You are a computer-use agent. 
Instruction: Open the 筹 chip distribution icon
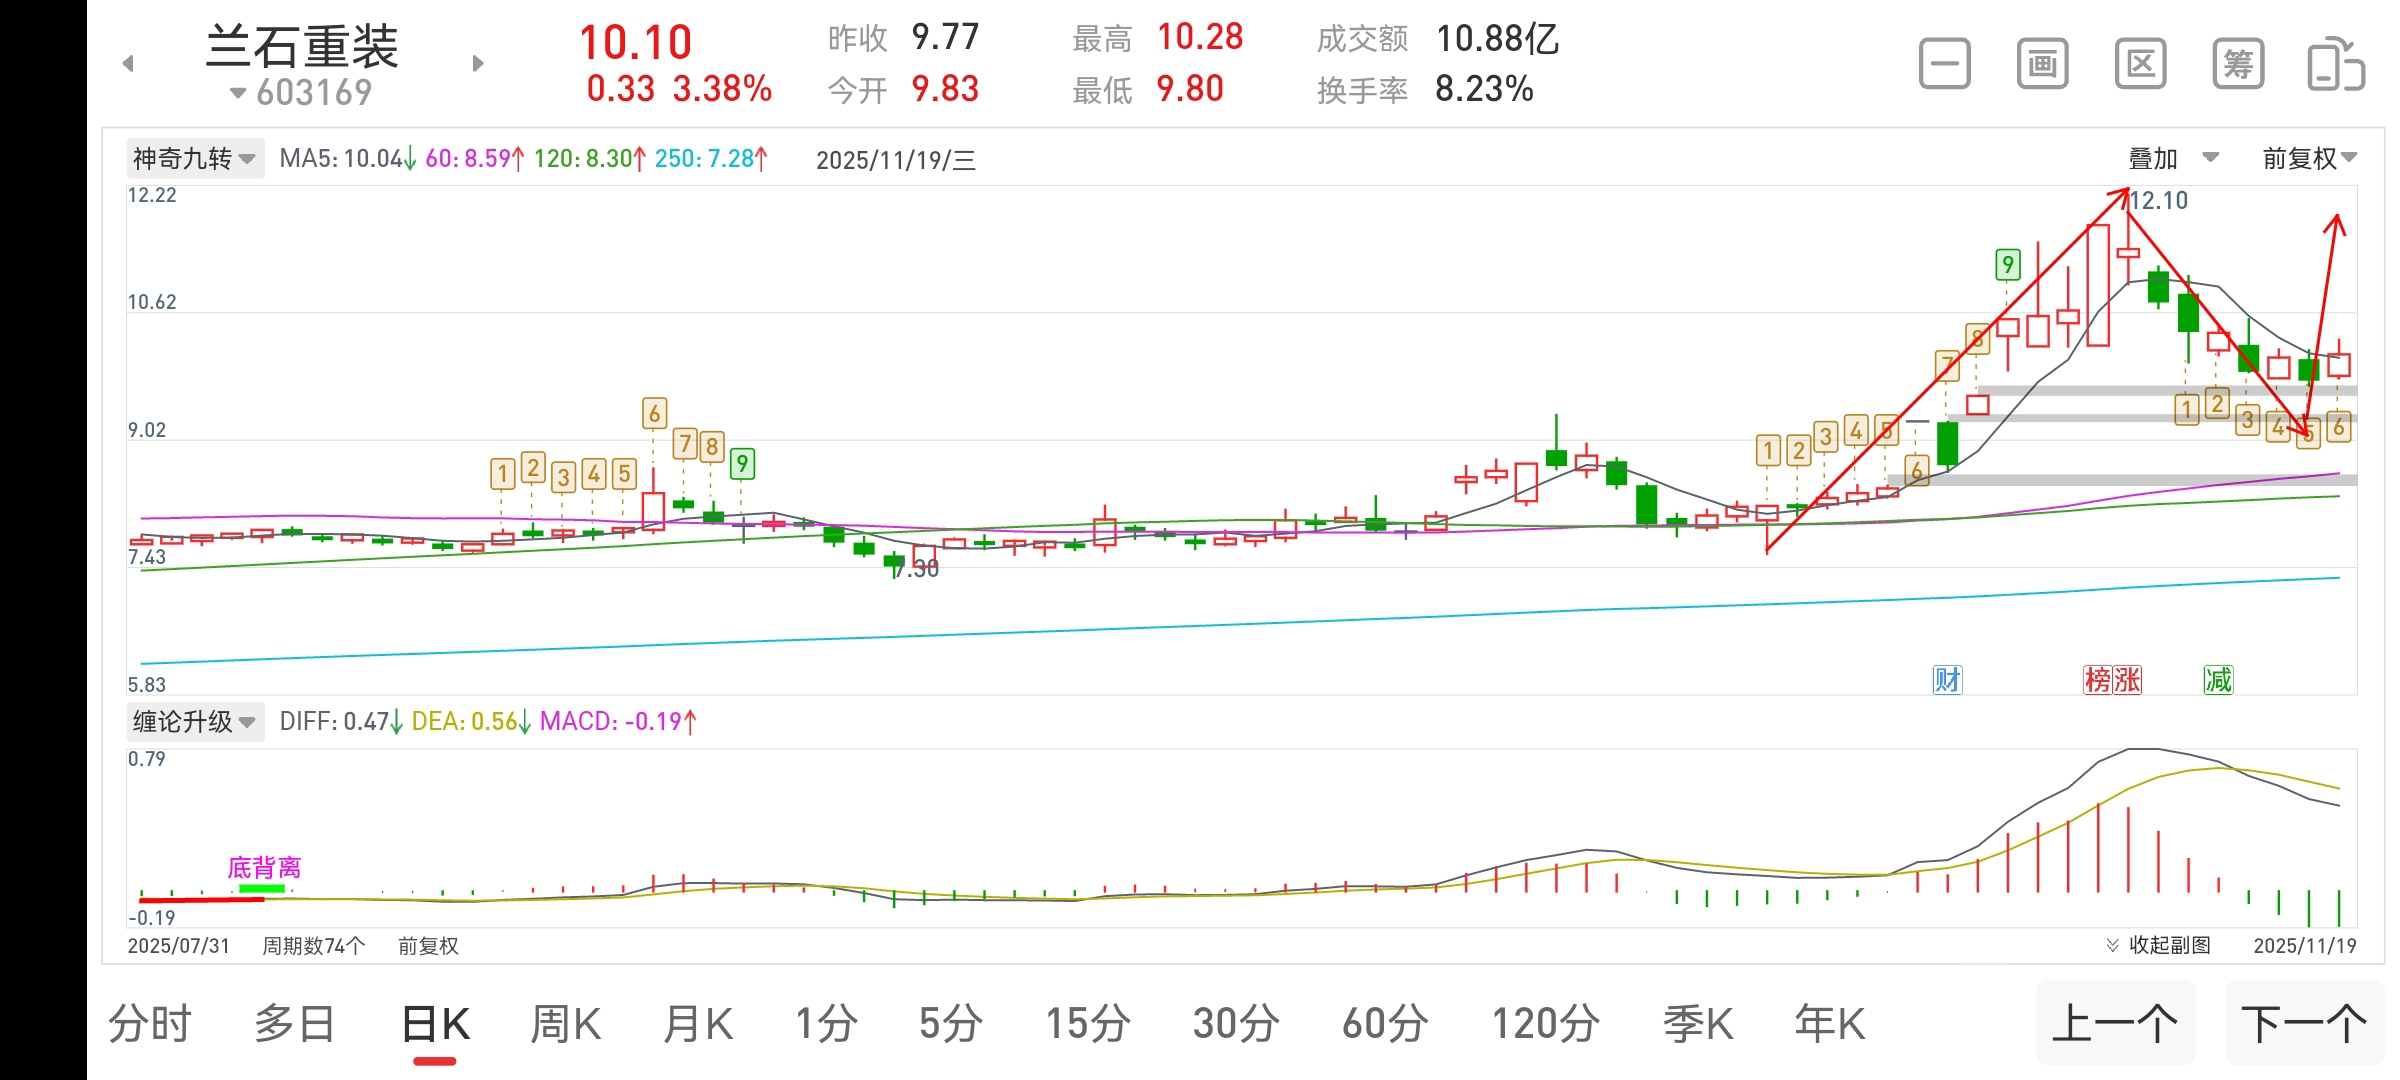pos(2238,65)
